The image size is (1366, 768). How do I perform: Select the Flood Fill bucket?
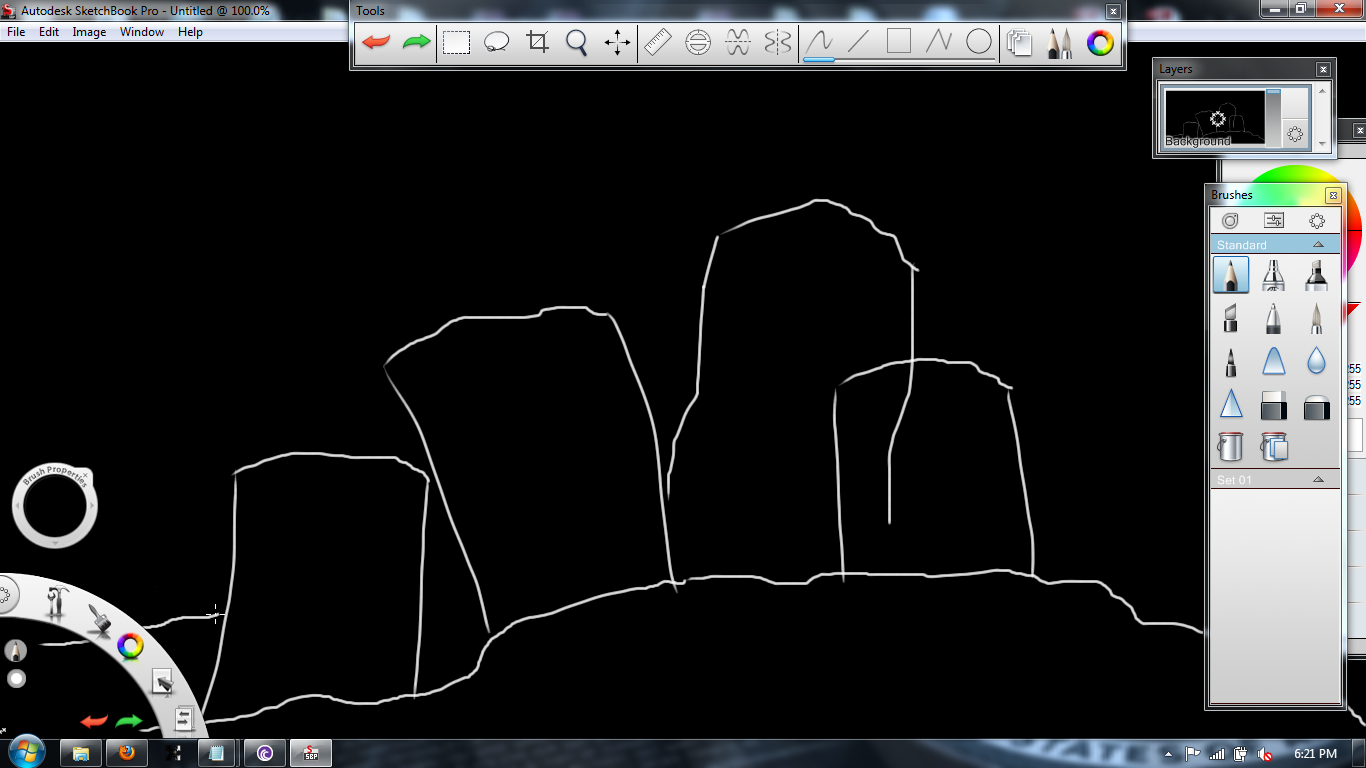(1231, 446)
